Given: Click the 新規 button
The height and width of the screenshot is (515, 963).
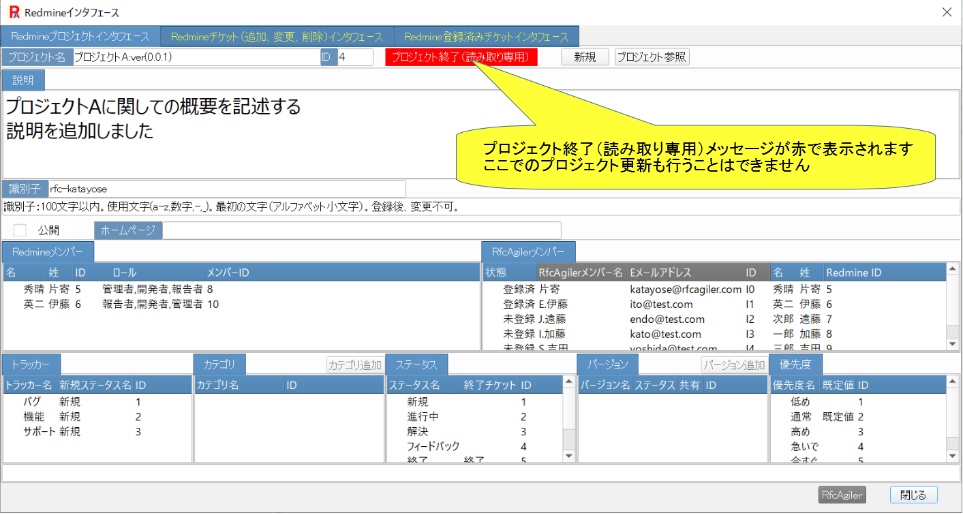Looking at the screenshot, I should (585, 57).
